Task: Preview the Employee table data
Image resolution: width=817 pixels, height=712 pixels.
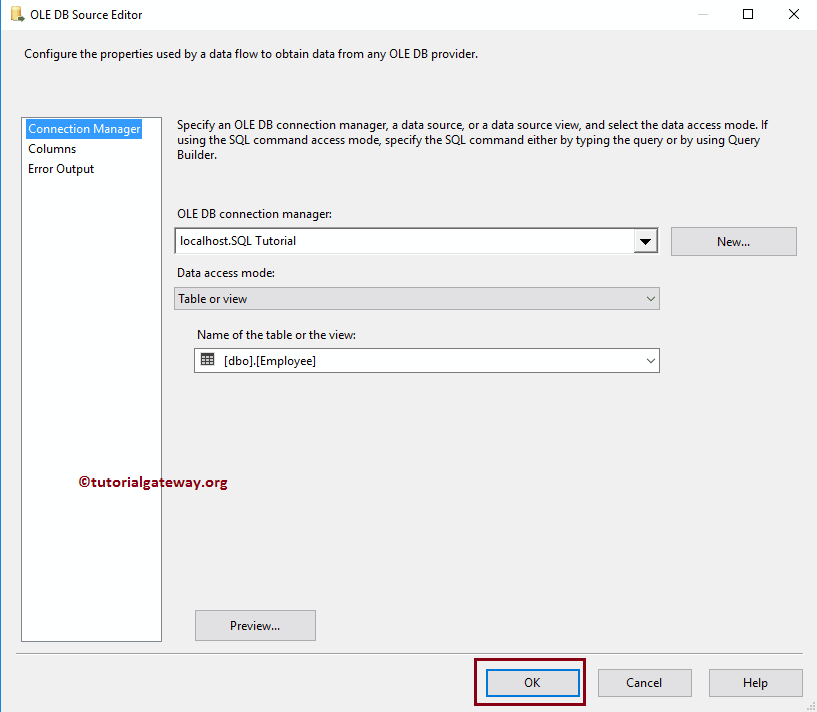Action: pyautogui.click(x=255, y=625)
